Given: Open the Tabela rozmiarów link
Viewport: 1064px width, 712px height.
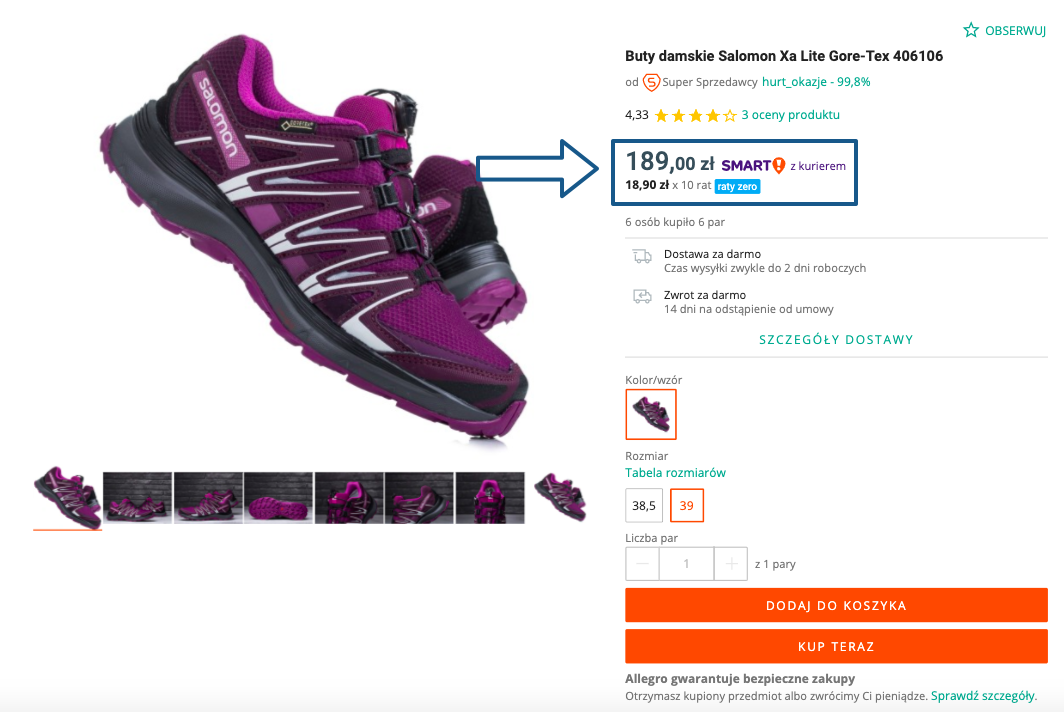Looking at the screenshot, I should (x=675, y=473).
